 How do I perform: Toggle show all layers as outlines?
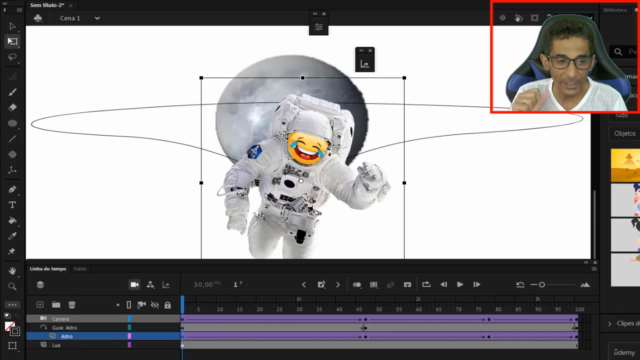[129, 305]
